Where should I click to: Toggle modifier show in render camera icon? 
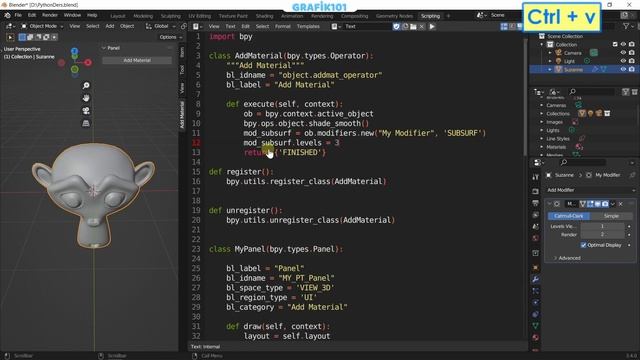tap(605, 204)
